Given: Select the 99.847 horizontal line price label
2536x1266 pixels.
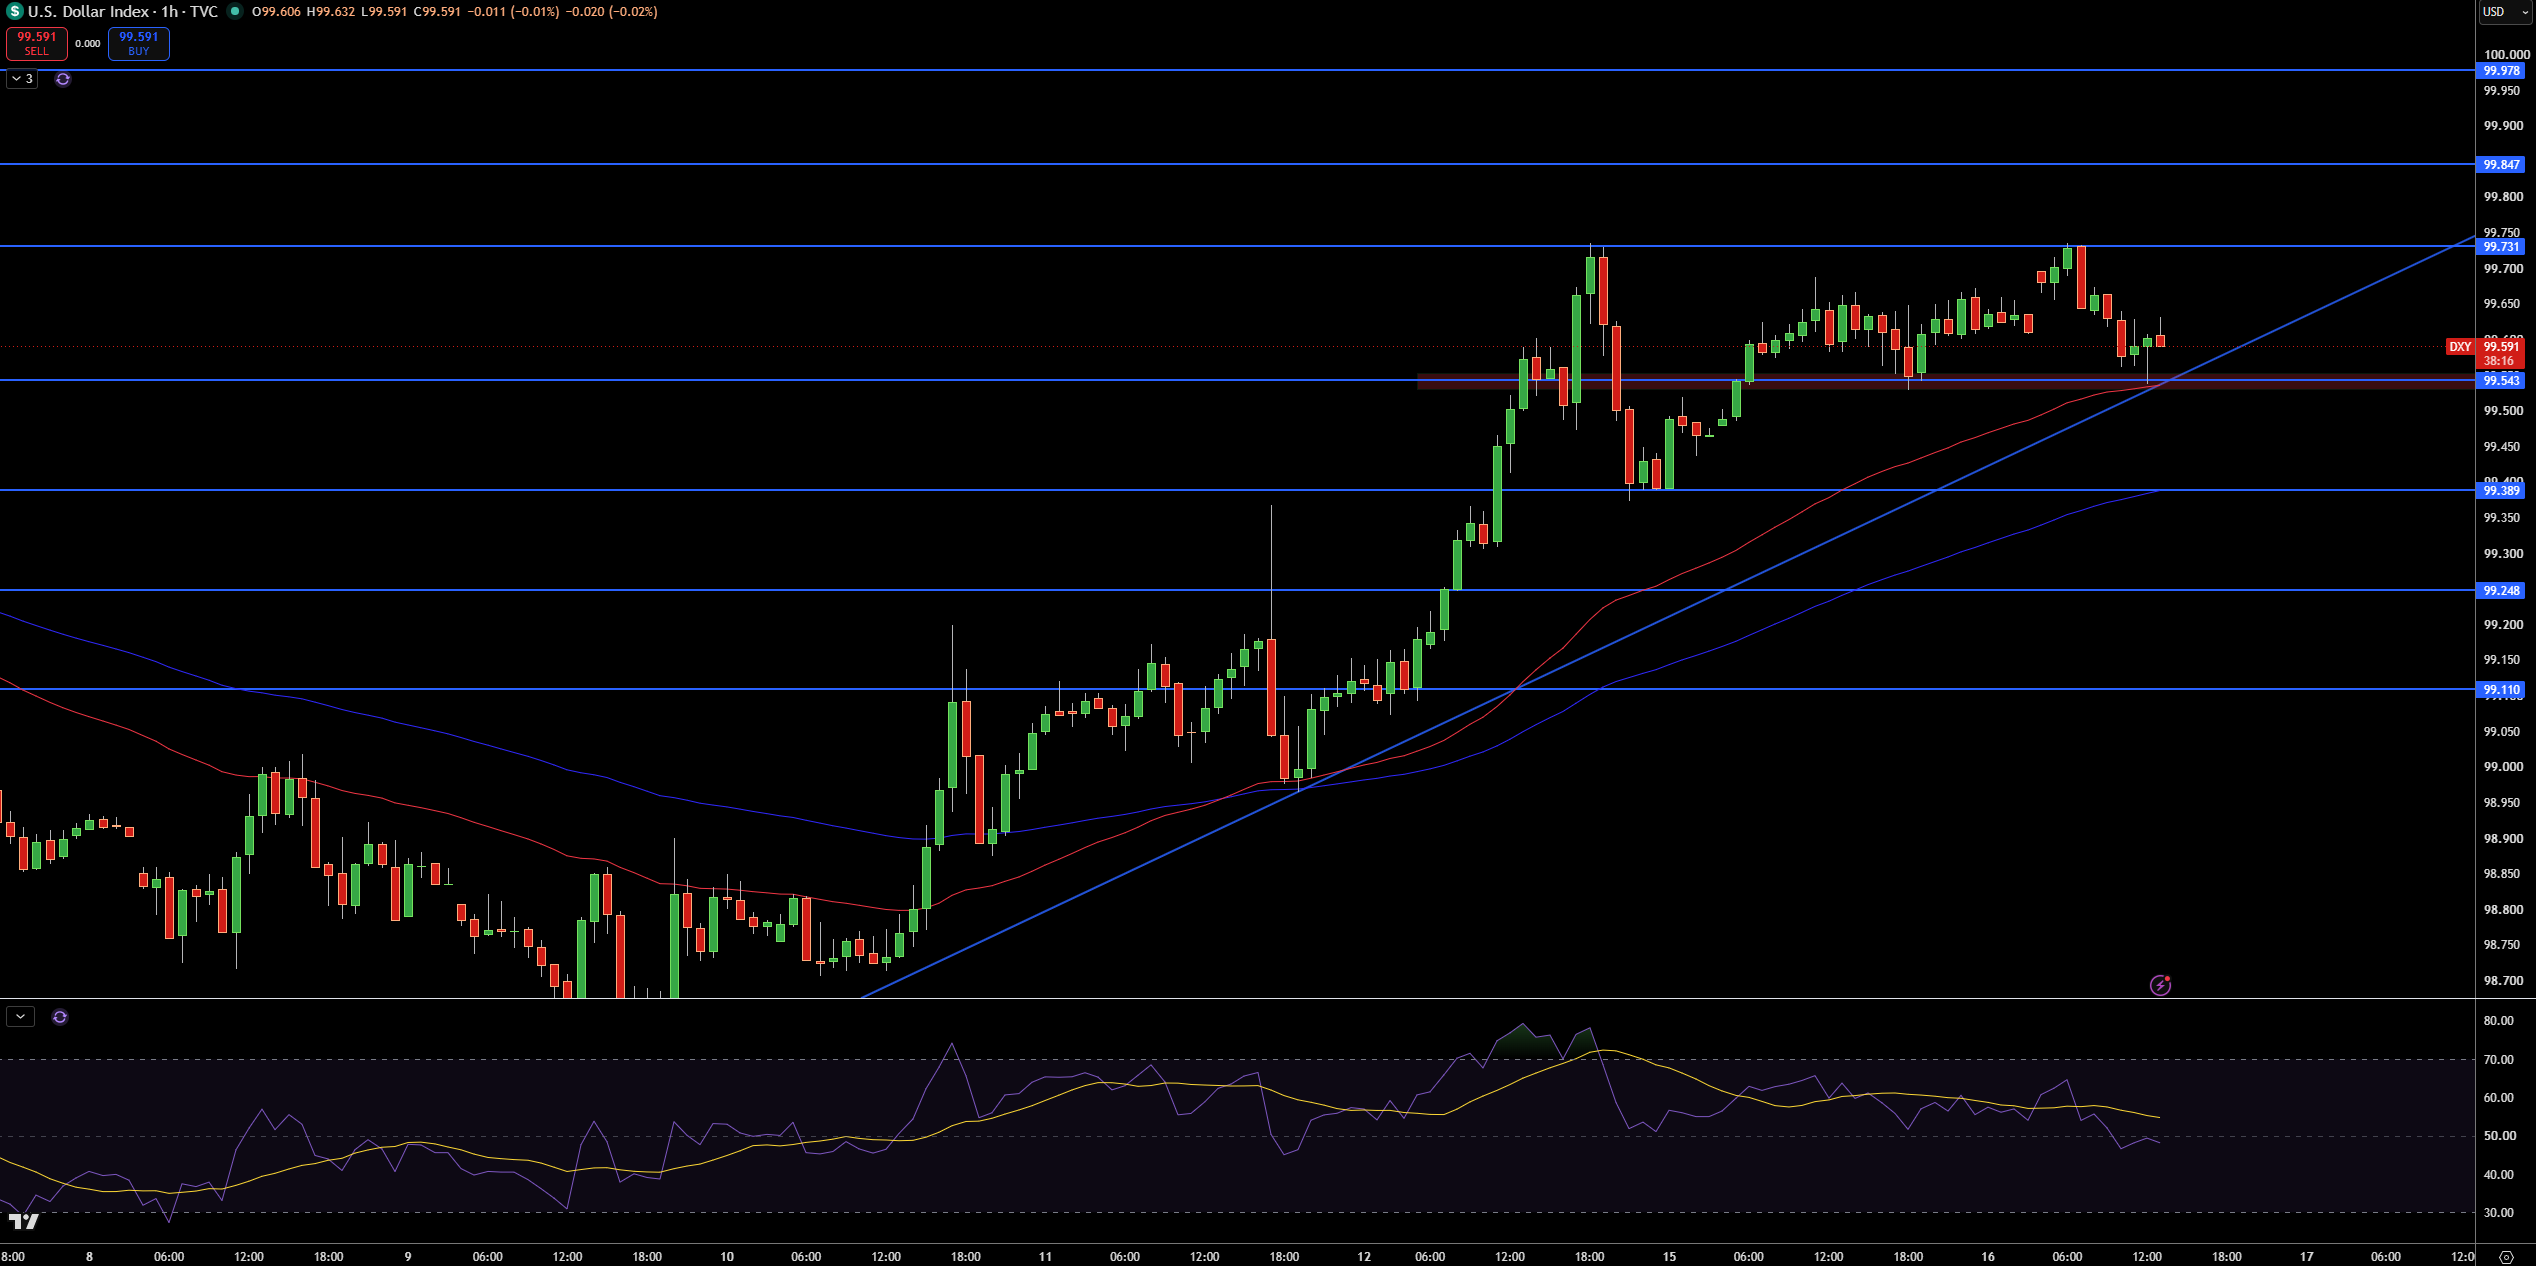Looking at the screenshot, I should pos(2500,165).
